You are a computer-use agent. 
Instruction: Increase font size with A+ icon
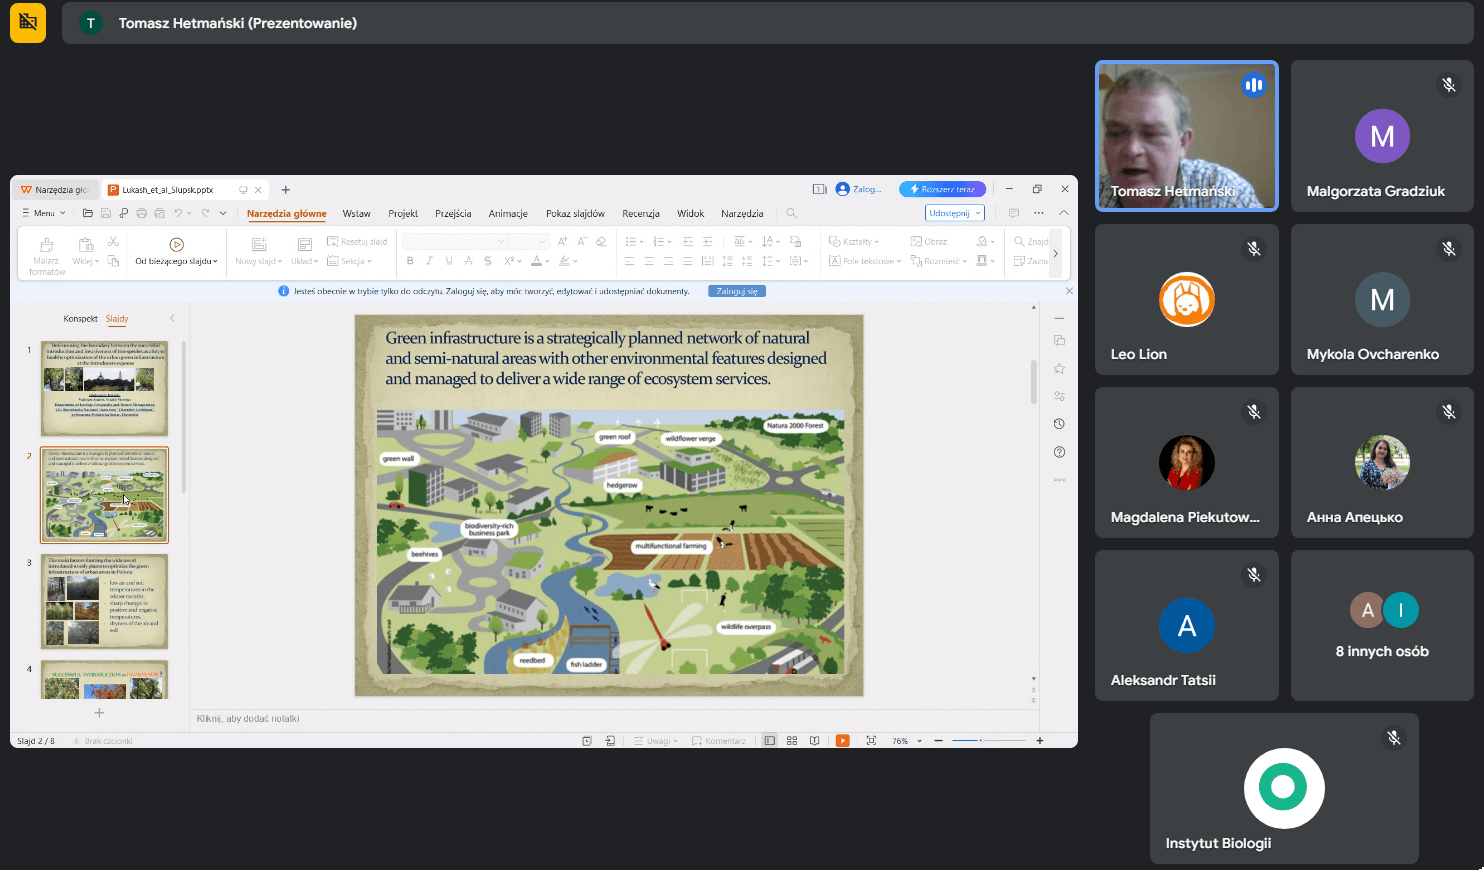[563, 241]
